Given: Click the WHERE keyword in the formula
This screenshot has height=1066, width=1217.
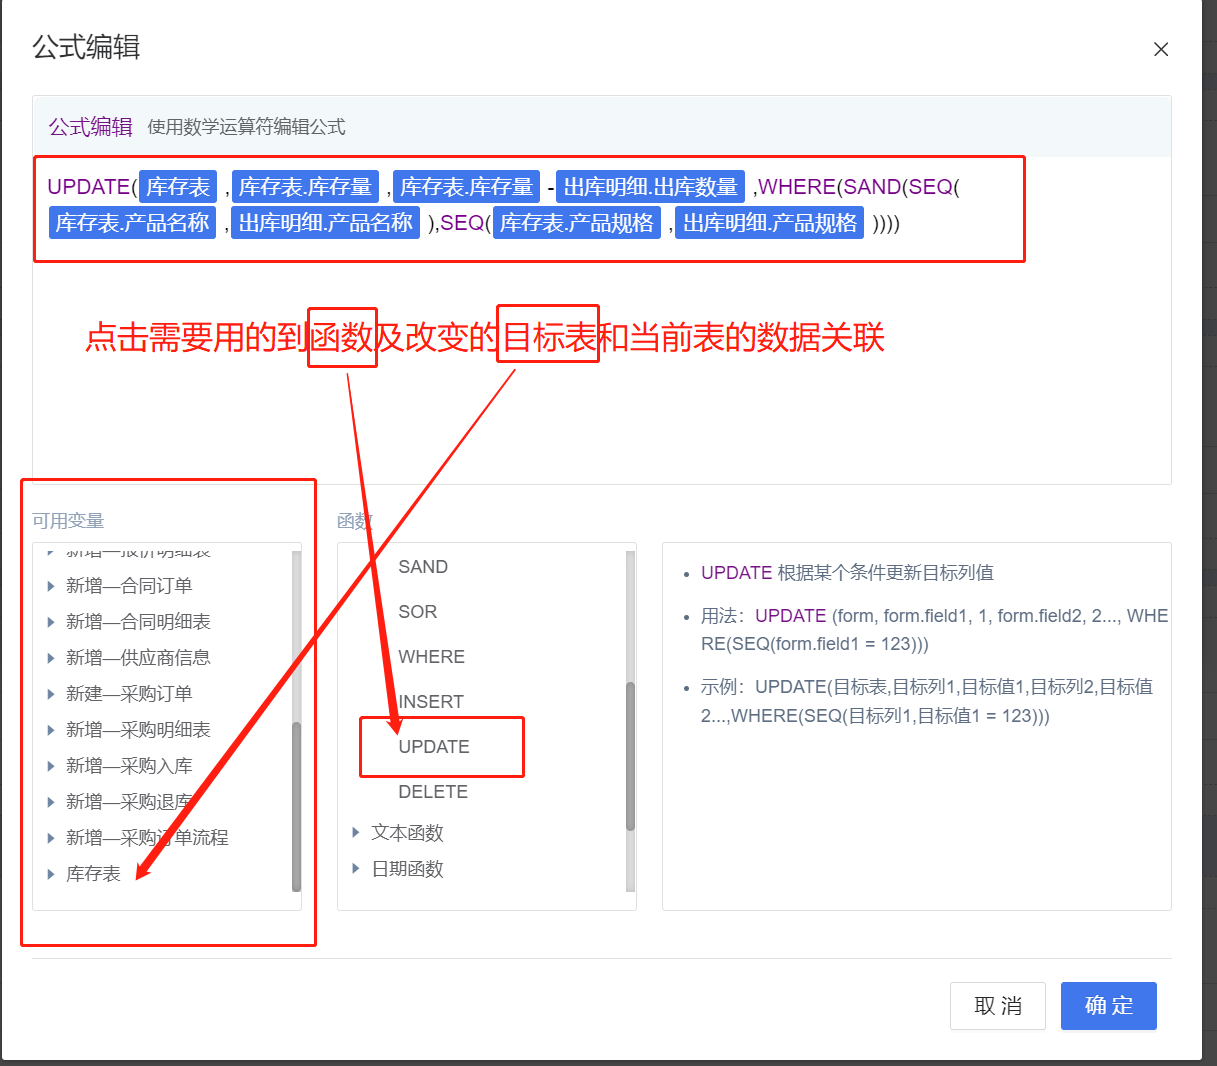Looking at the screenshot, I should coord(797,187).
